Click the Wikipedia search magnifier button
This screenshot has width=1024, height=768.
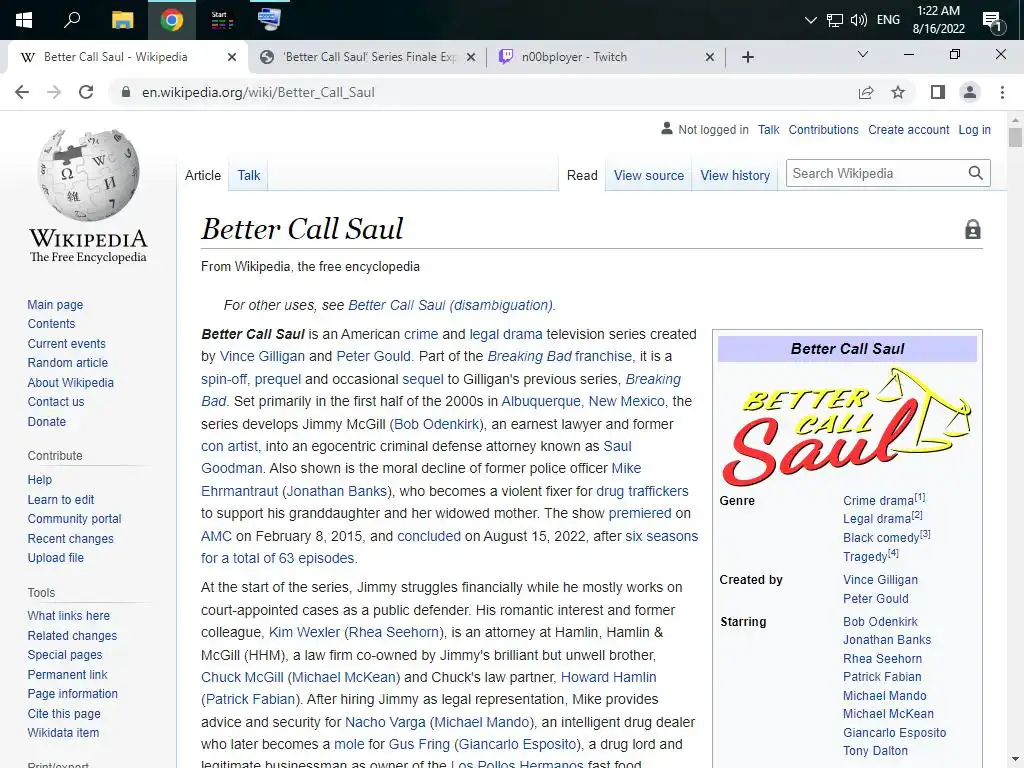tap(976, 173)
